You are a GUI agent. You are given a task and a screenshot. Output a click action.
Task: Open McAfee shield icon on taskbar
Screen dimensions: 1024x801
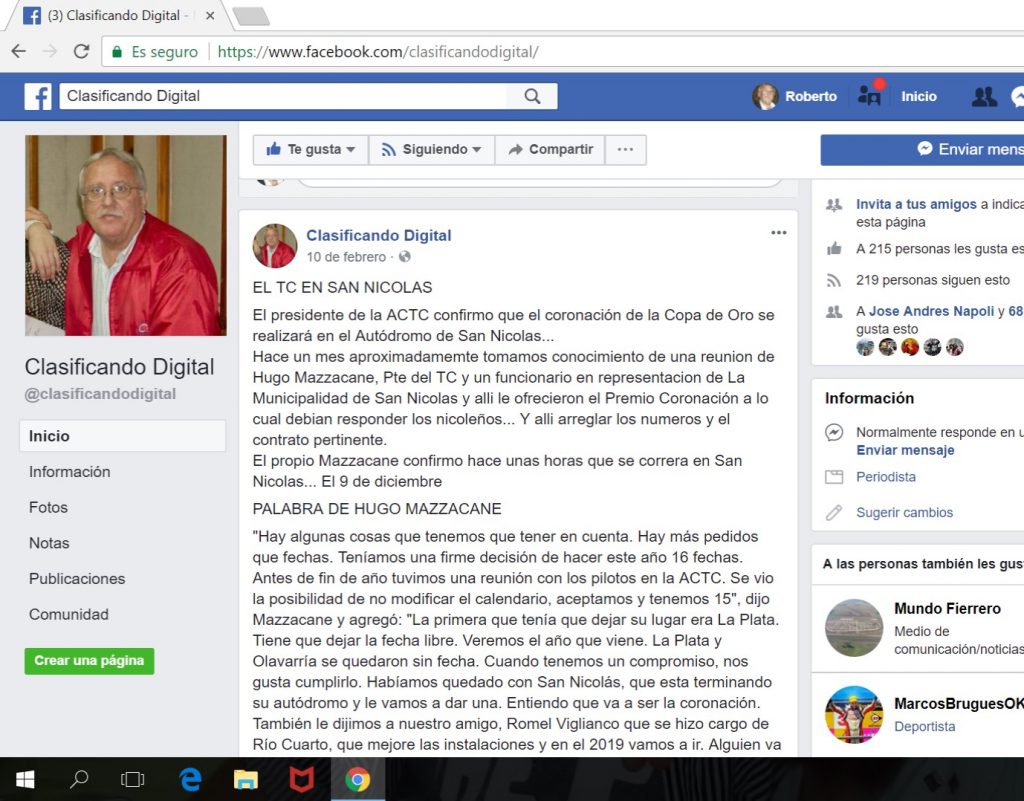click(301, 779)
